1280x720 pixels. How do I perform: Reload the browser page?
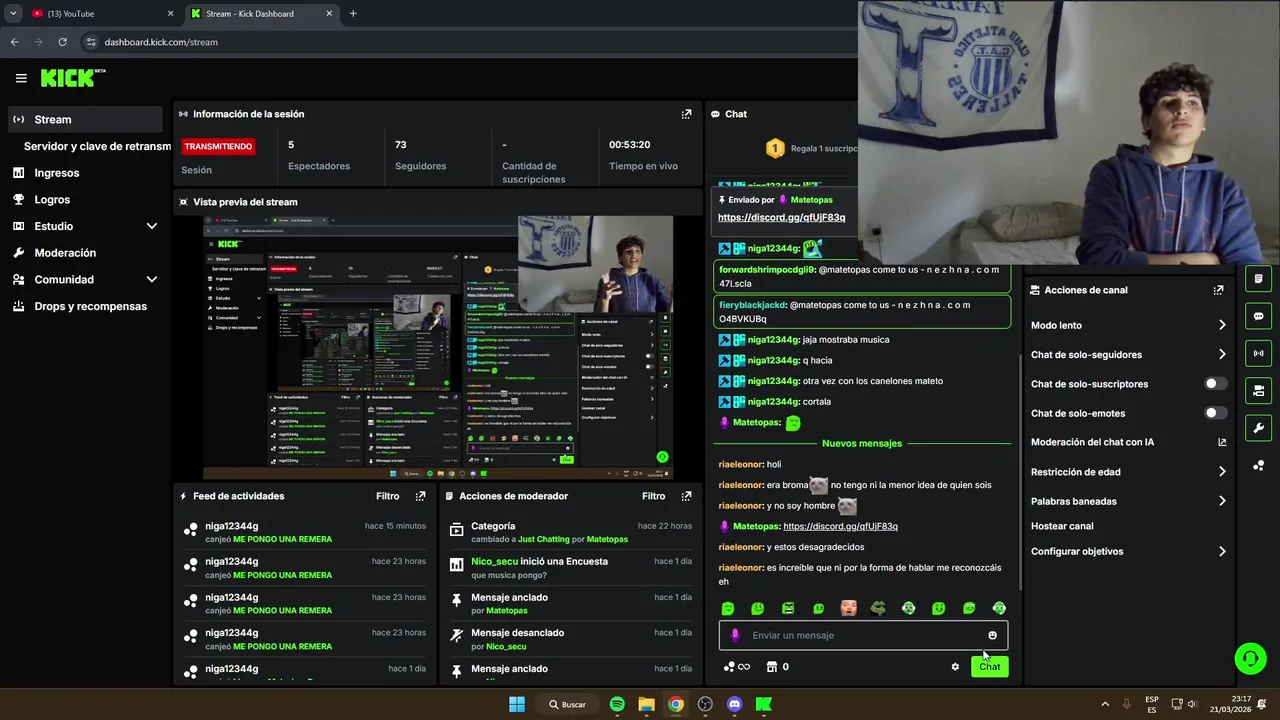(62, 42)
